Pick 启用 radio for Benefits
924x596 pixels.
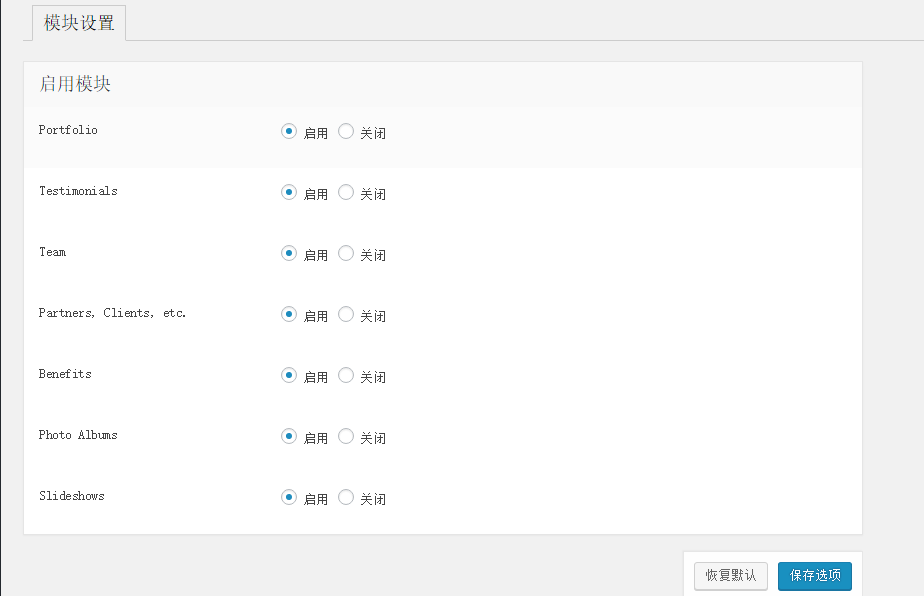(289, 375)
